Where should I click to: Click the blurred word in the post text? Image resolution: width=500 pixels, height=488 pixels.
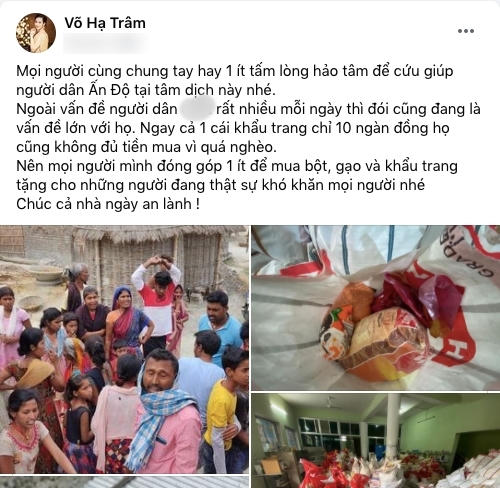(197, 109)
